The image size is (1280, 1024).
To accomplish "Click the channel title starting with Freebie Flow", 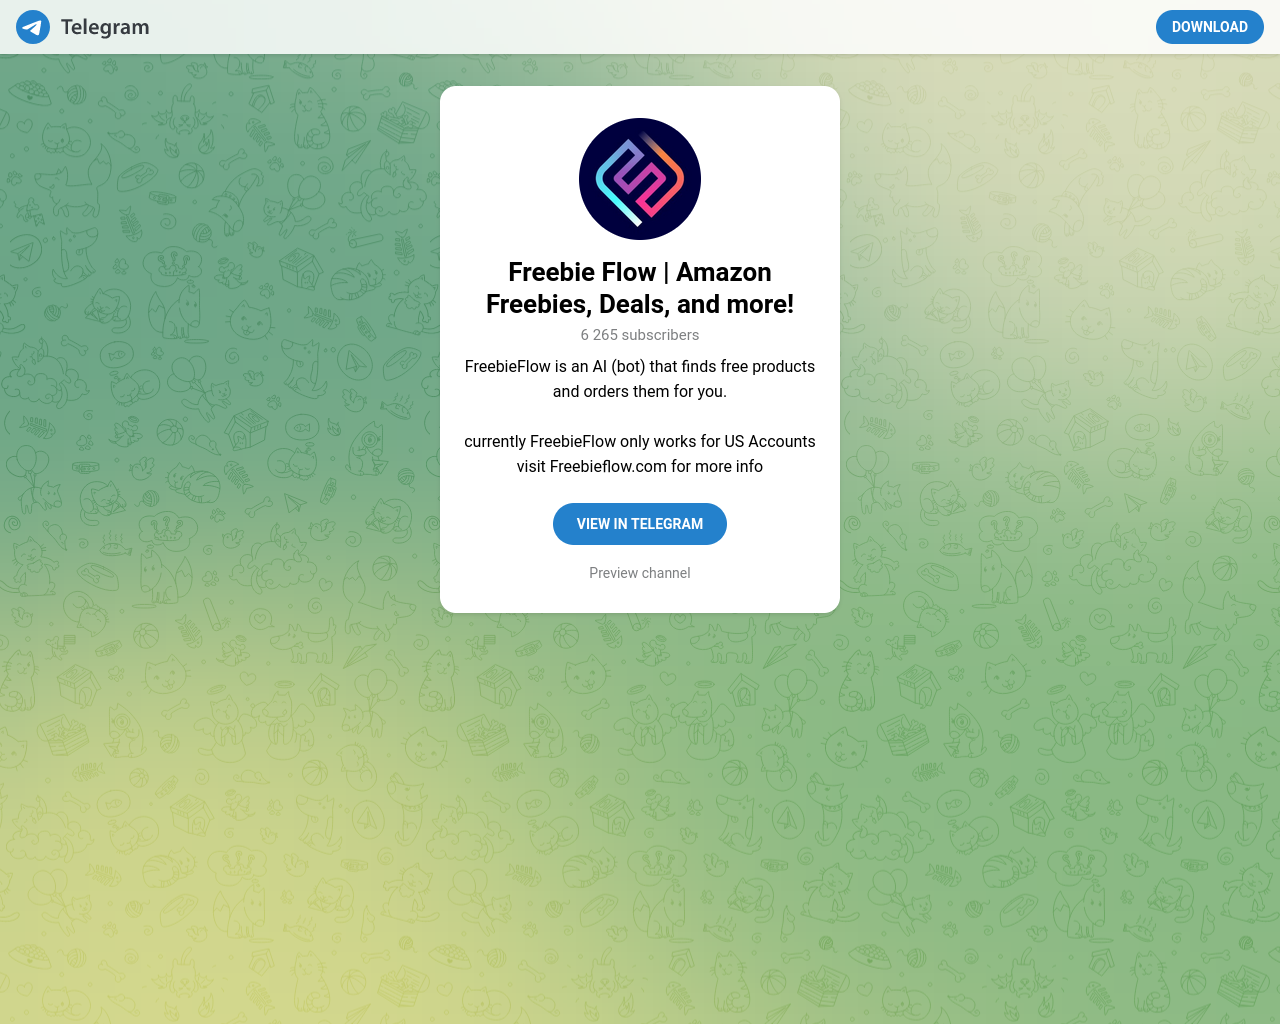I will click(x=640, y=288).
